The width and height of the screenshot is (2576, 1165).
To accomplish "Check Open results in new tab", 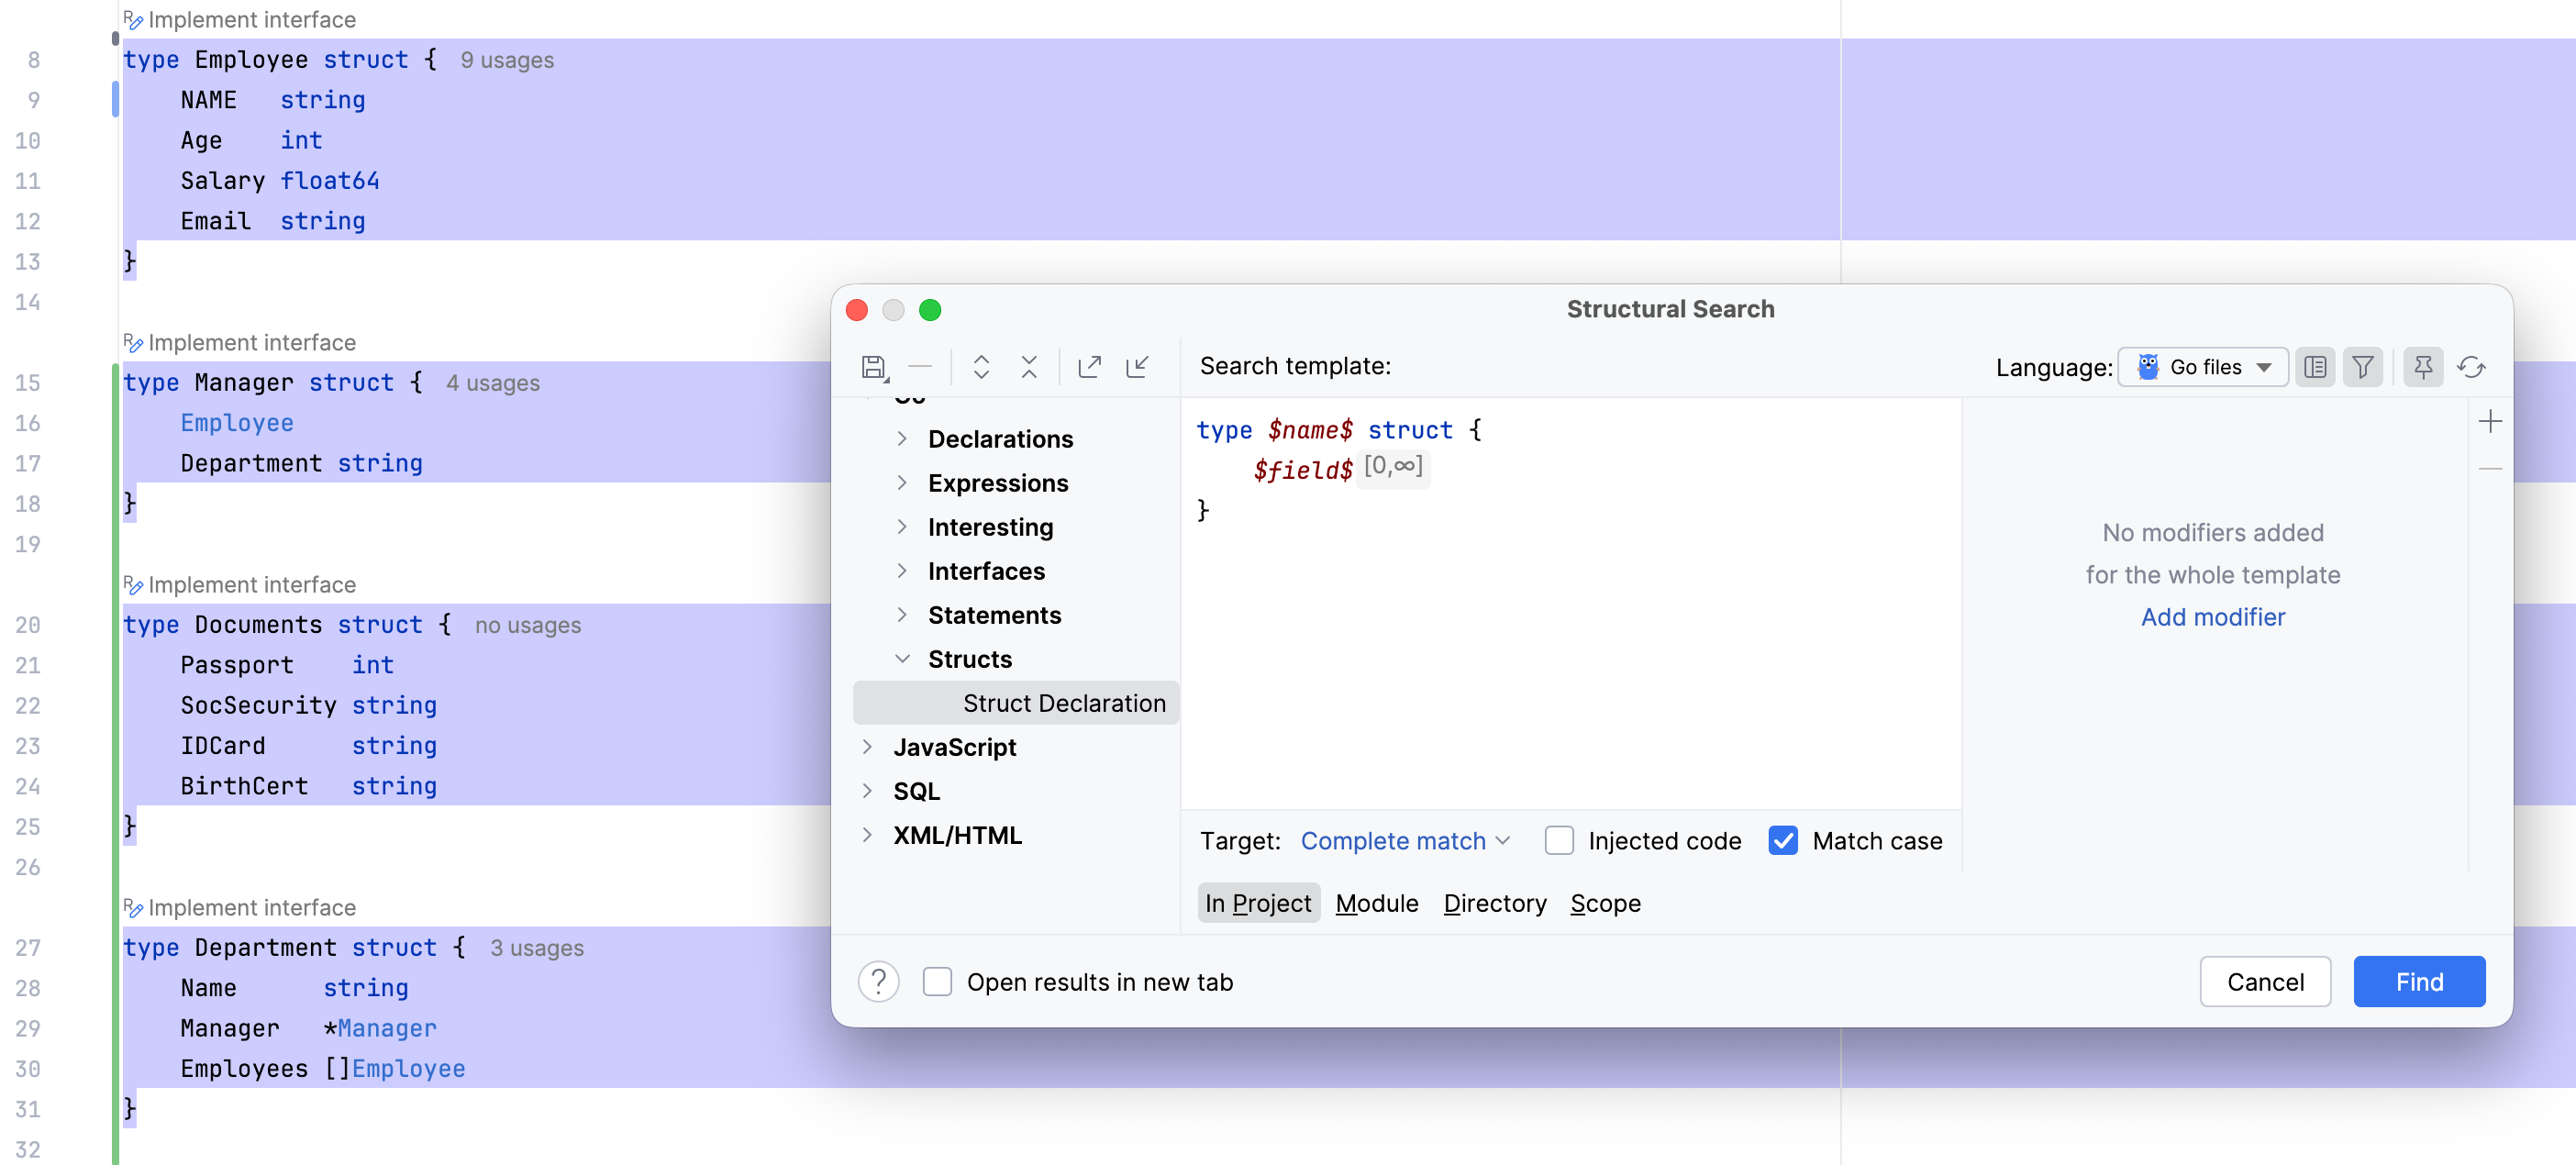I will coord(937,982).
